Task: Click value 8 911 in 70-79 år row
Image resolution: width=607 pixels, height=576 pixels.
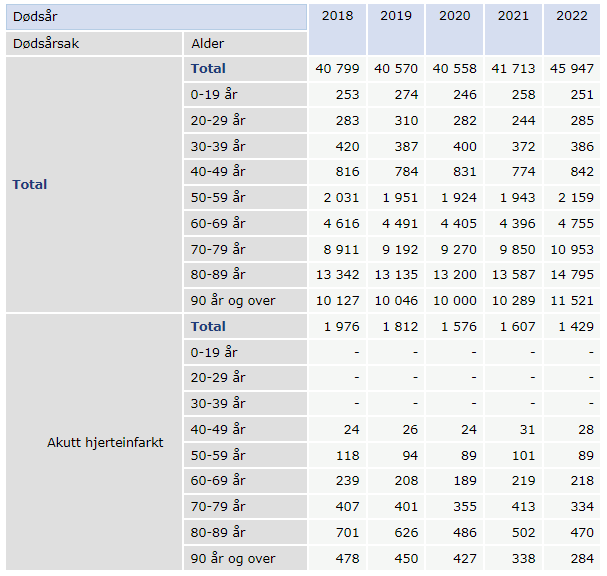Action: click(x=341, y=249)
